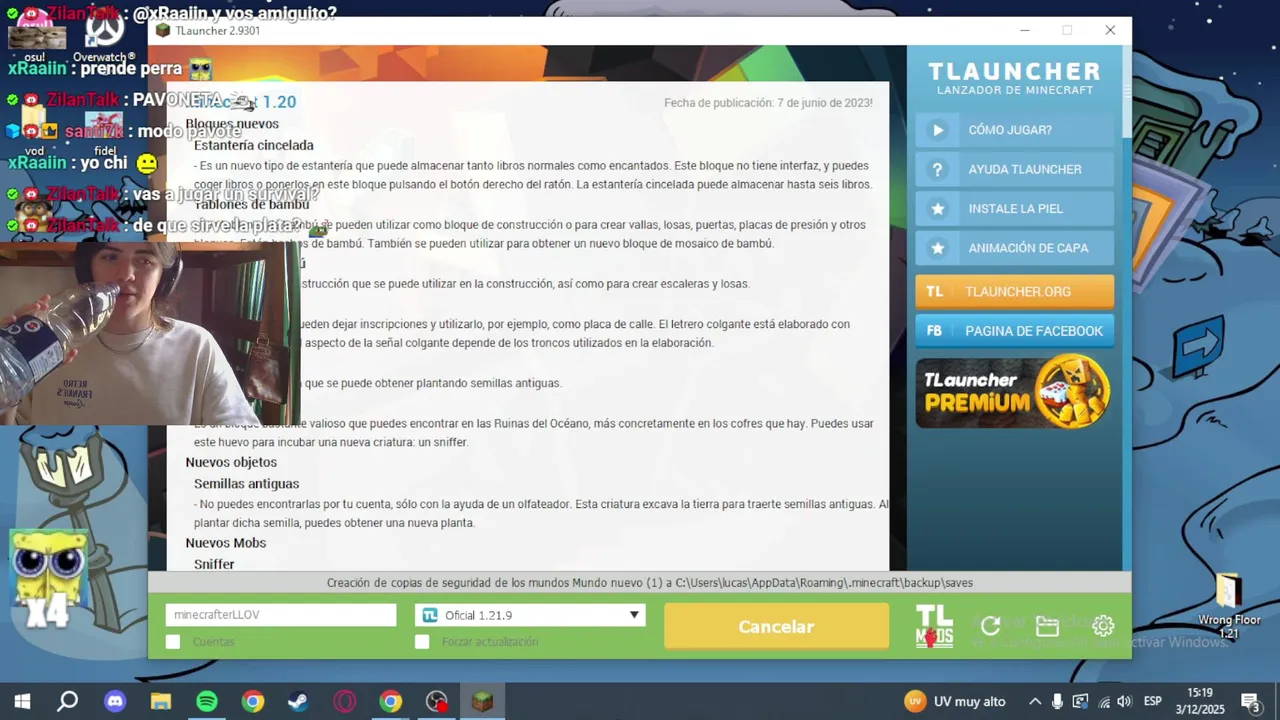This screenshot has width=1280, height=720.
Task: Click the clock showing 15:19
Action: click(x=1201, y=693)
